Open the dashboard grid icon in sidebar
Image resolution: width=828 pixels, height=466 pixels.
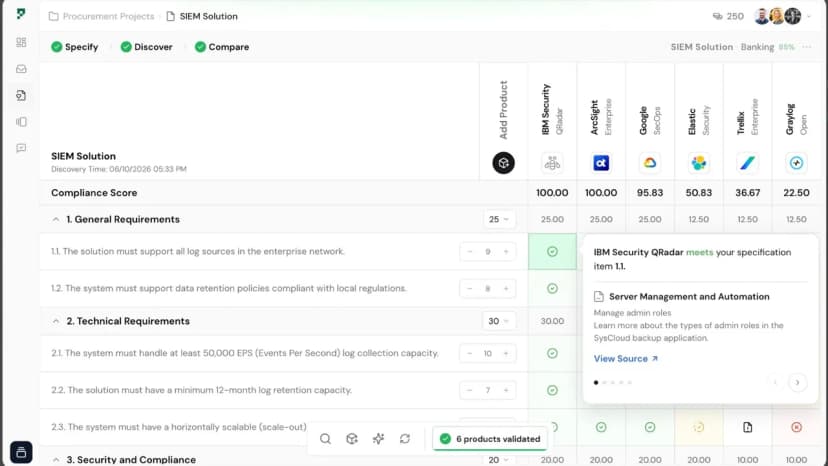click(x=21, y=42)
